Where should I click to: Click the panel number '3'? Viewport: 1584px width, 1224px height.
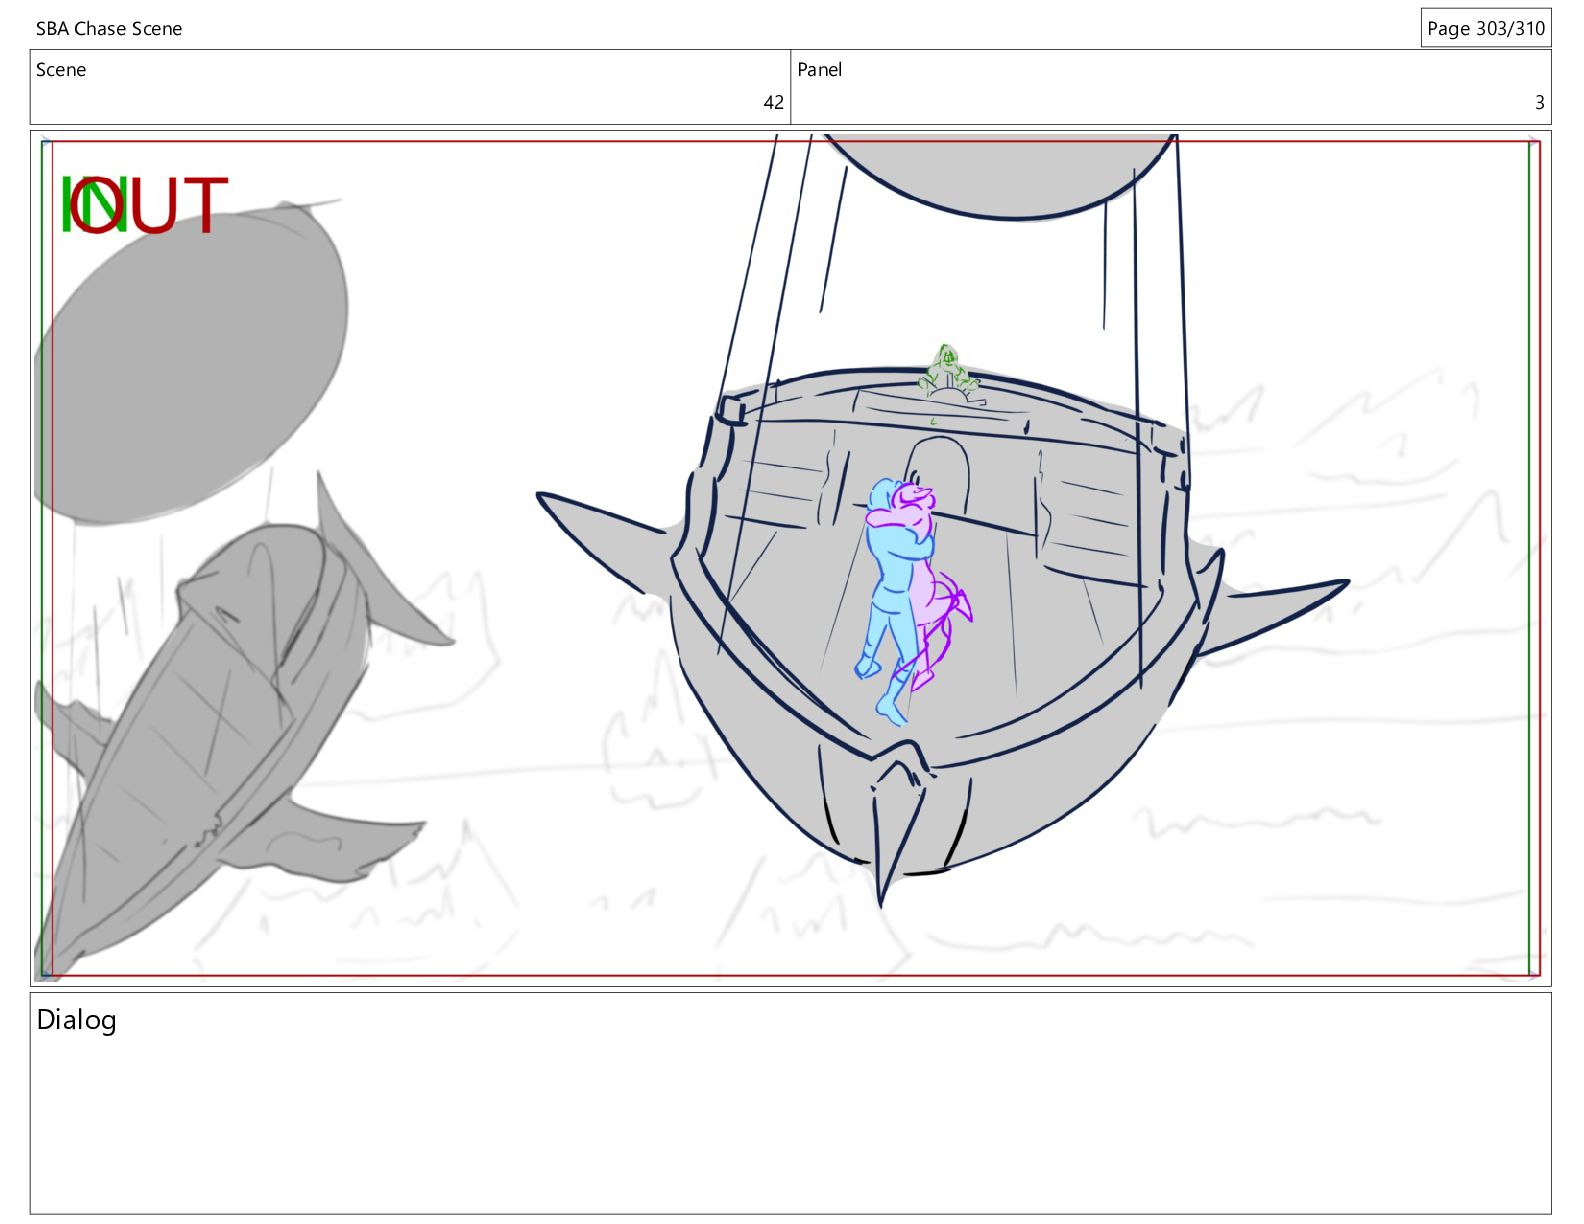coord(1540,102)
